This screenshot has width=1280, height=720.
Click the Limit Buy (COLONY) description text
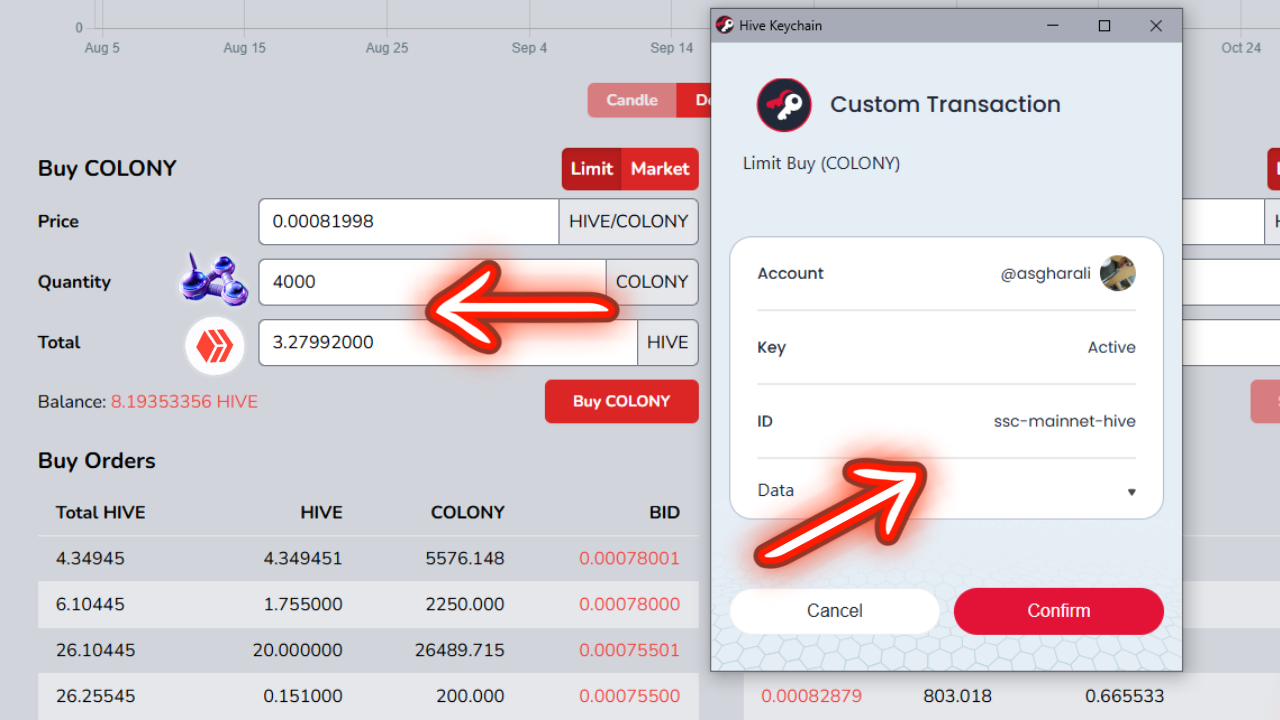pyautogui.click(x=822, y=163)
